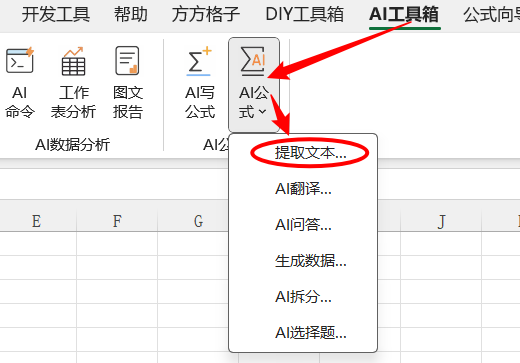Select the AI拆分... menu item
This screenshot has width=520, height=363.
coord(303,297)
